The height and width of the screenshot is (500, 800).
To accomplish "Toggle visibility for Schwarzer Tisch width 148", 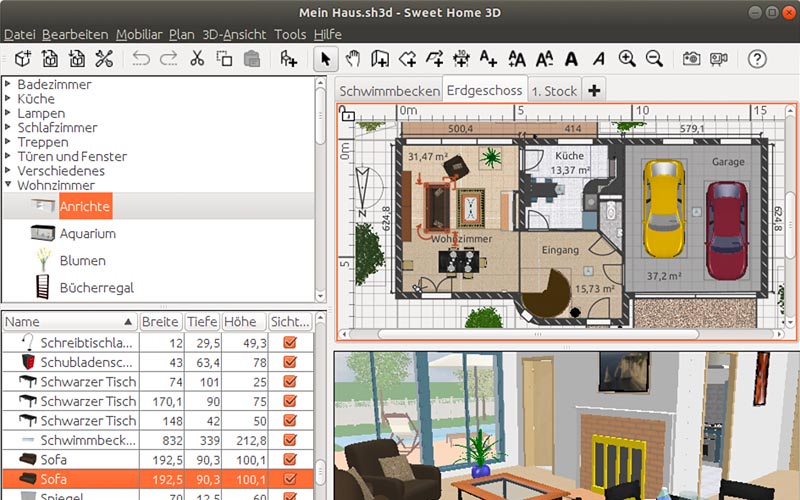I will 290,420.
